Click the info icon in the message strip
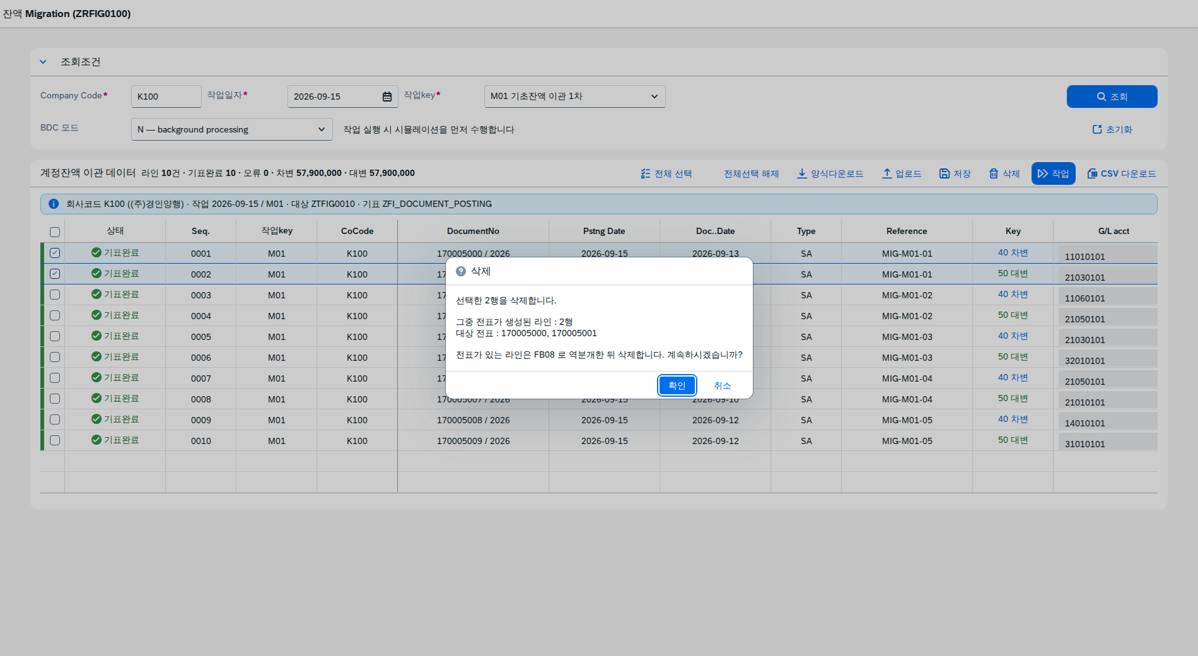 (53, 204)
